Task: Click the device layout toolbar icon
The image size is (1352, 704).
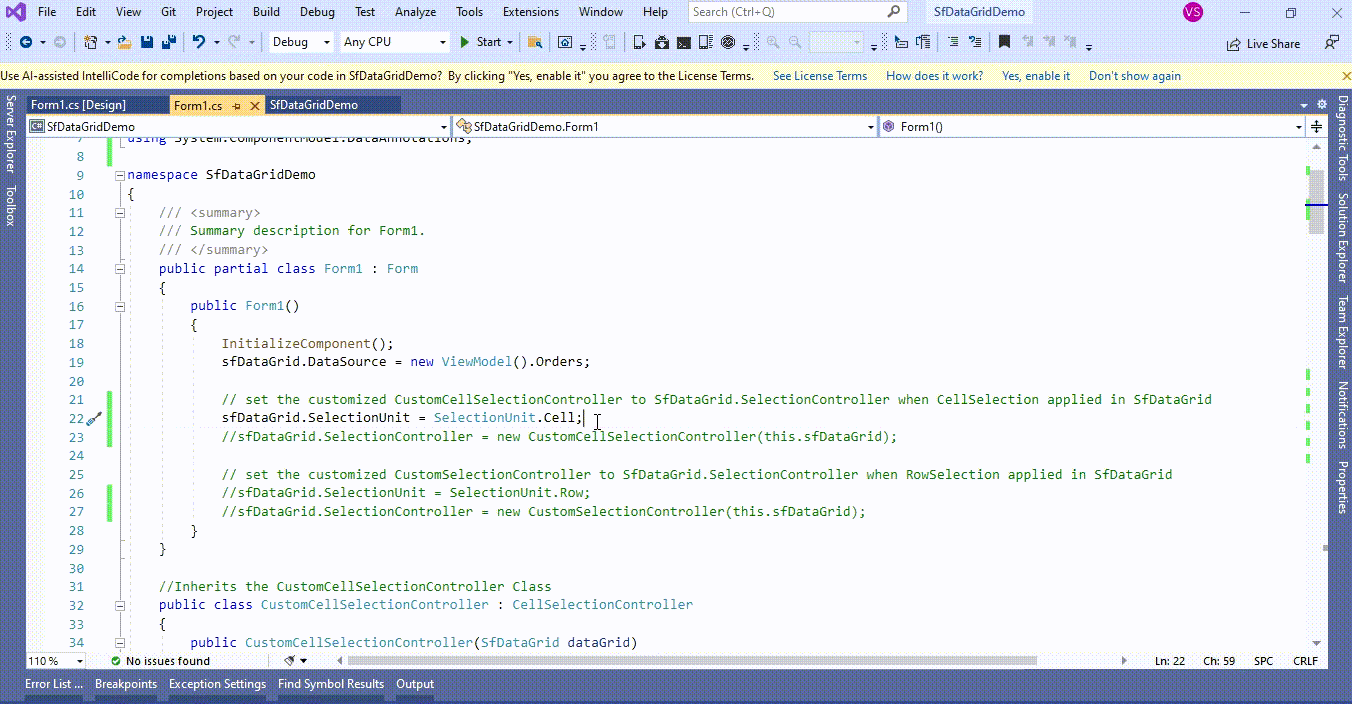Action: 706,42
